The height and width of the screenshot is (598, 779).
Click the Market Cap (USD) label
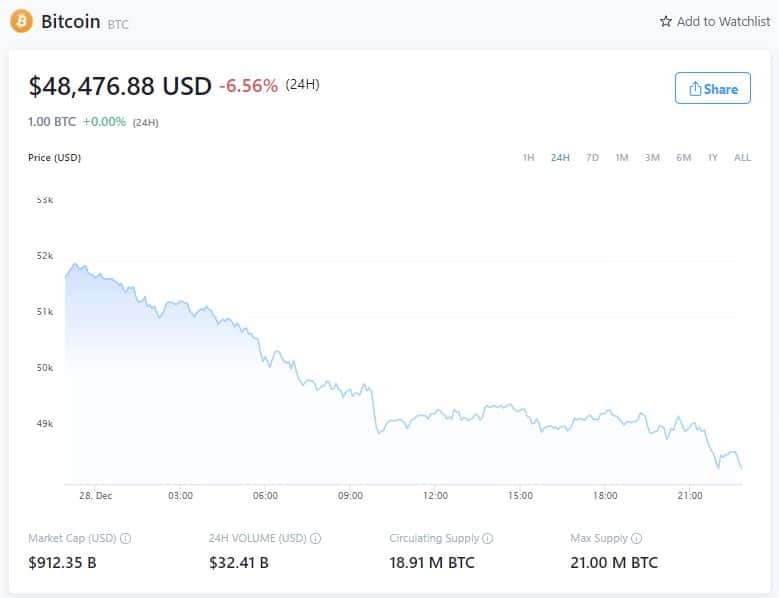tap(72, 538)
